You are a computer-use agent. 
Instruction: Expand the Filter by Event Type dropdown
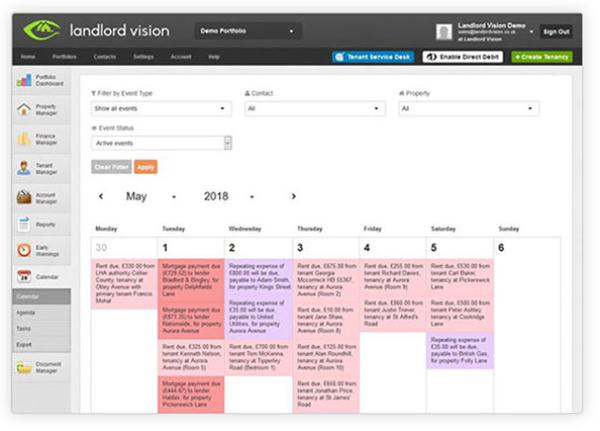coord(161,109)
